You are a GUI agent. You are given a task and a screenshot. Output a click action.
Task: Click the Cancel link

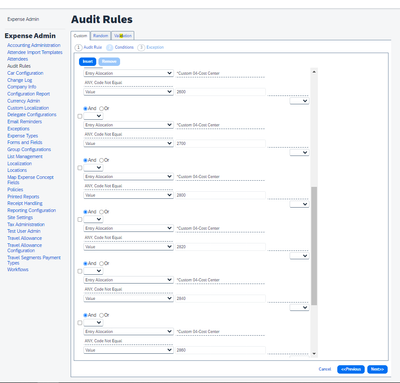coord(325,369)
